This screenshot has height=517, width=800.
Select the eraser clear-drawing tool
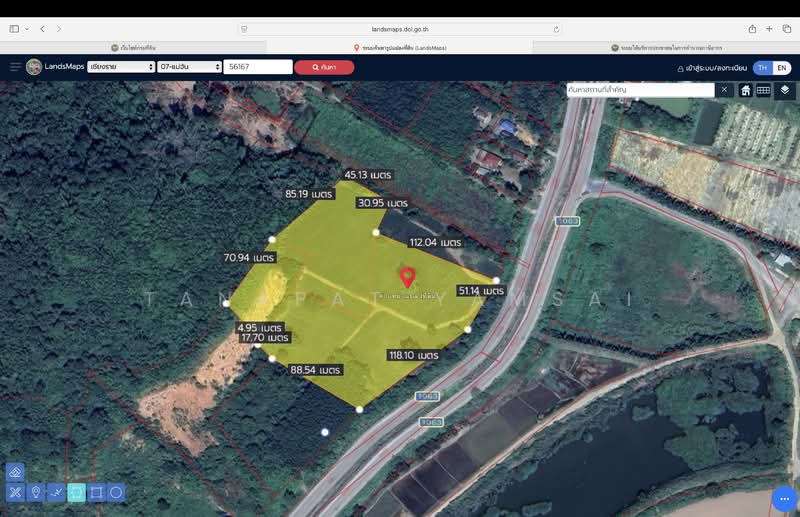tap(15, 472)
